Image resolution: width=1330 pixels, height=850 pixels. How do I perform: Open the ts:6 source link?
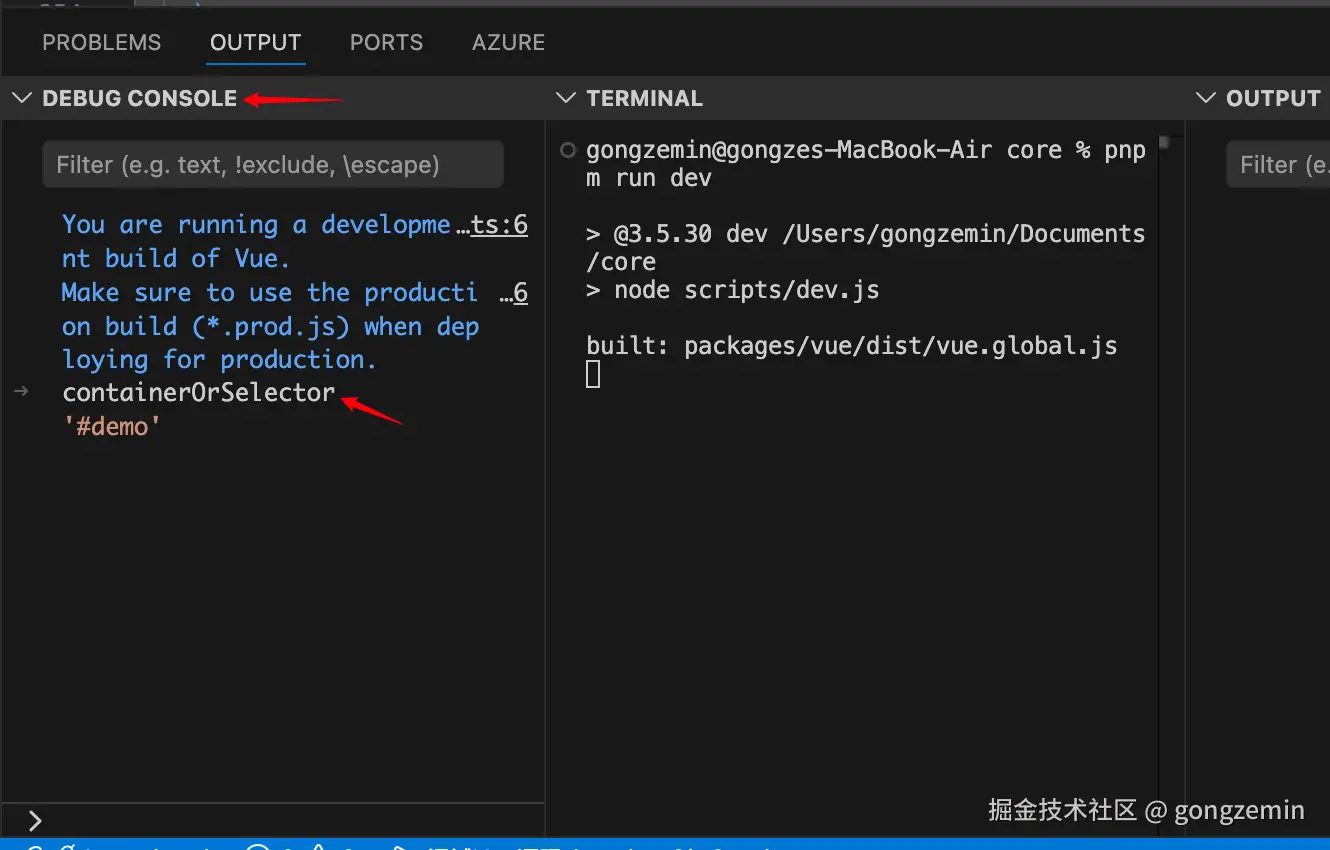pyautogui.click(x=499, y=225)
